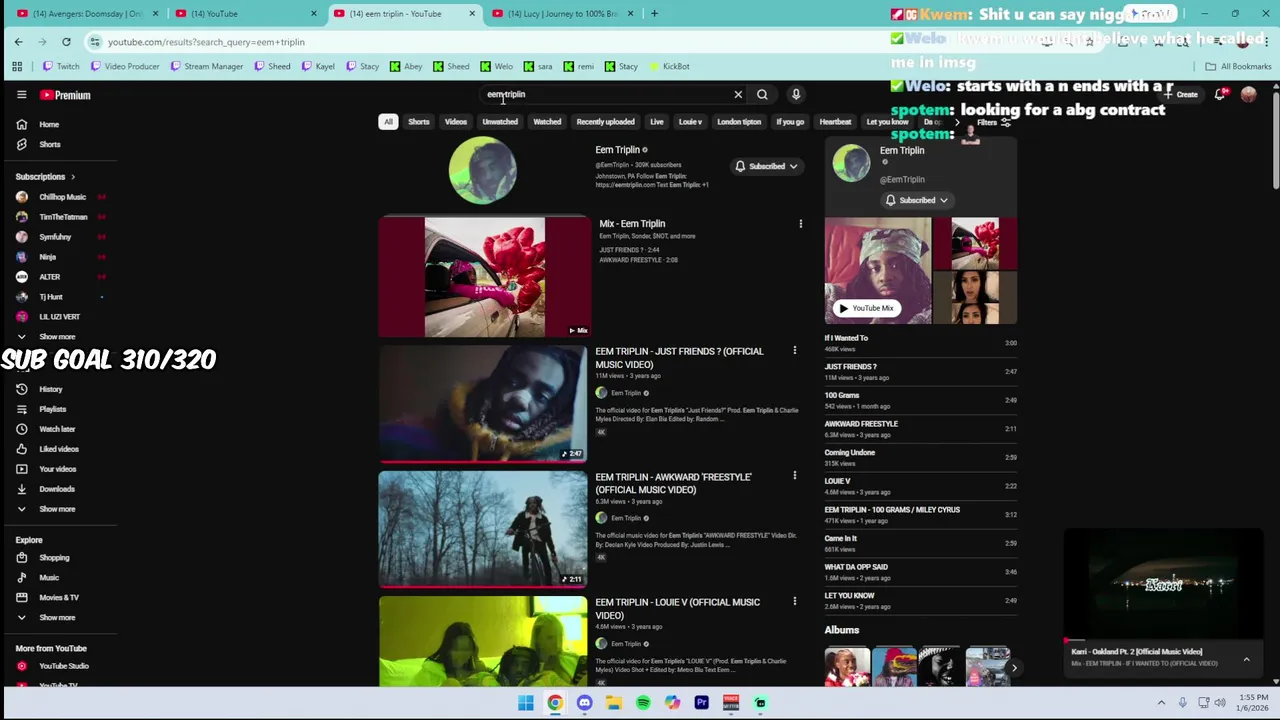This screenshot has width=1280, height=720.
Task: Open Discord from the taskbar
Action: [x=584, y=703]
